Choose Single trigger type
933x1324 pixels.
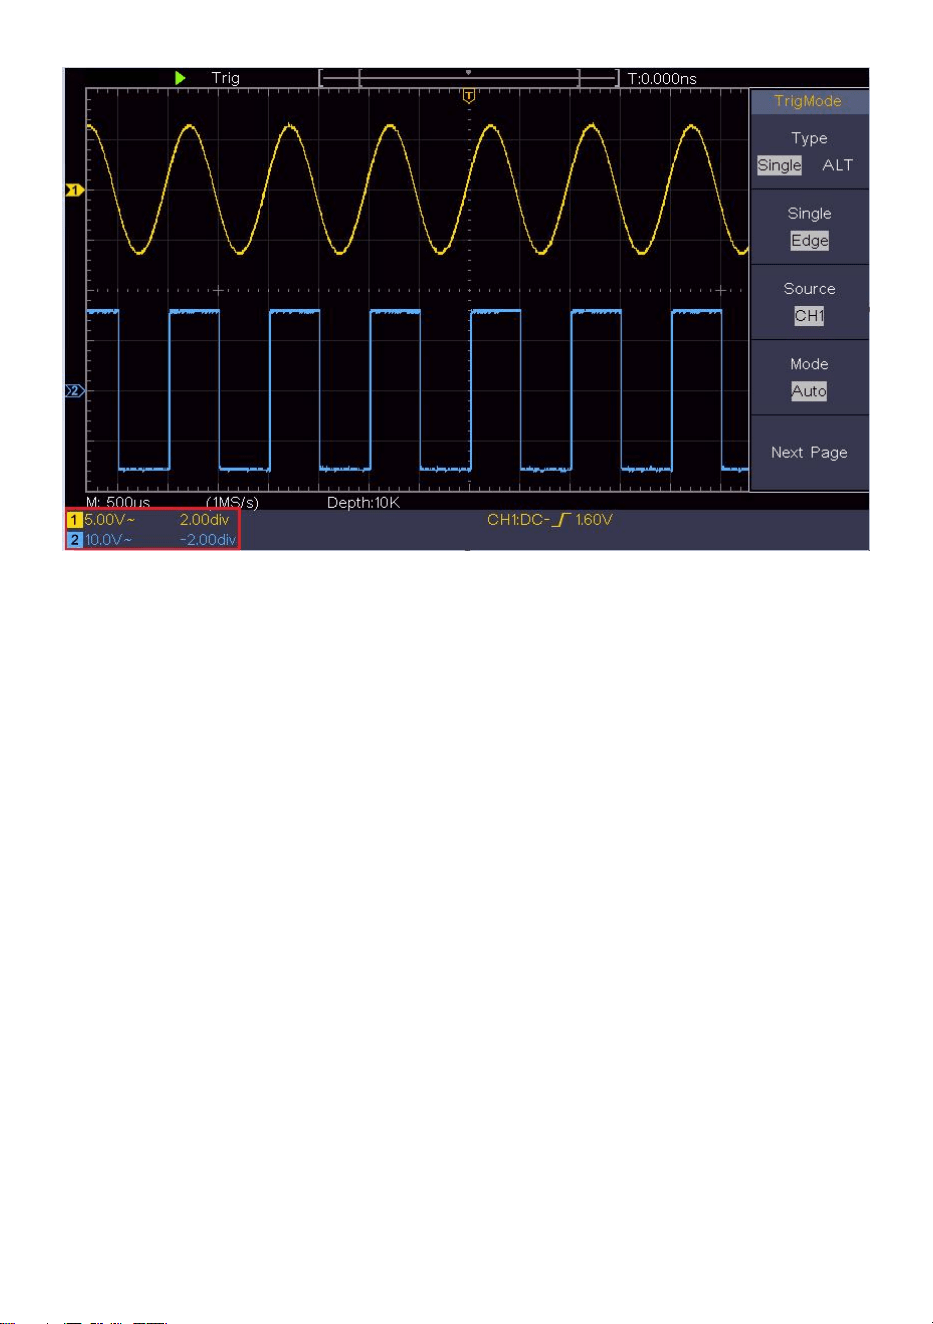(x=779, y=166)
